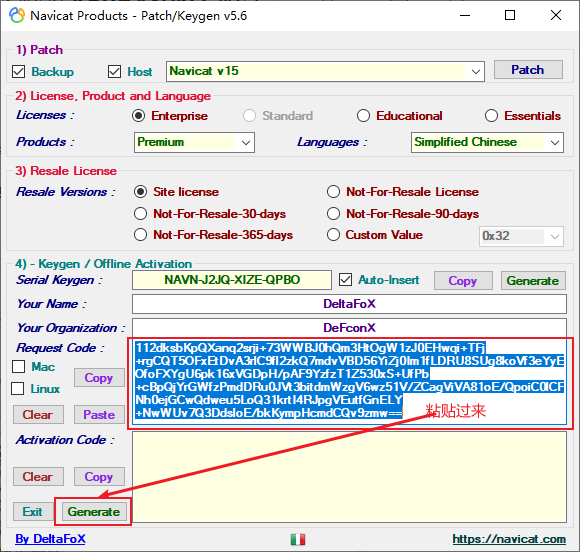Click the Exit button
This screenshot has height=552, width=580.
(33, 512)
